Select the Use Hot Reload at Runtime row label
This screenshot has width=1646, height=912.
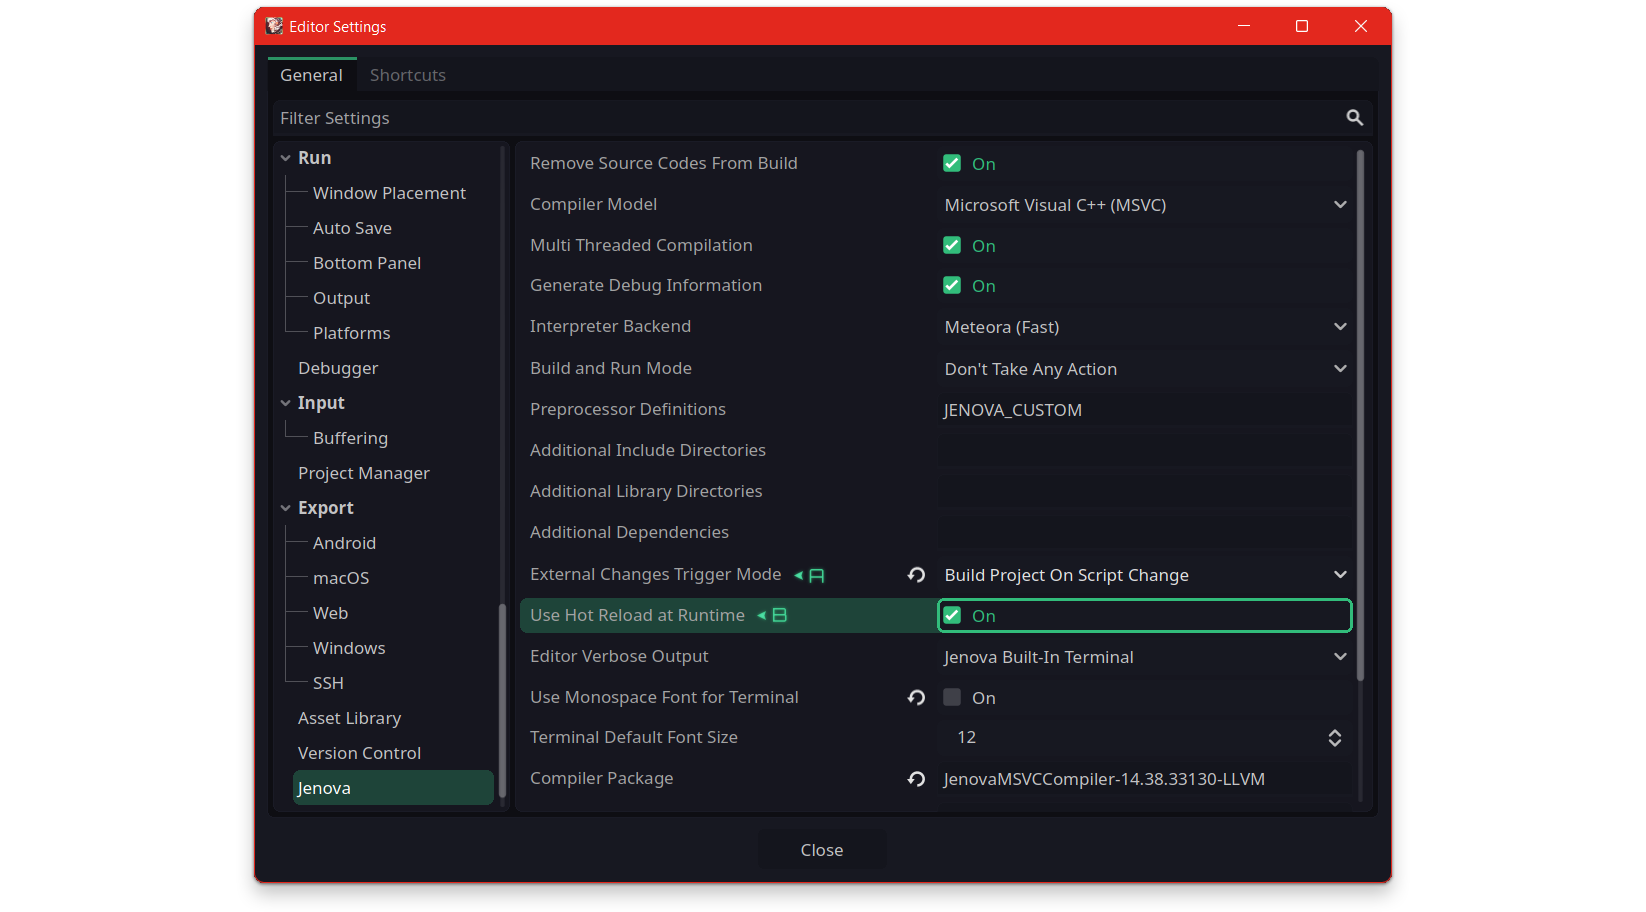click(637, 616)
